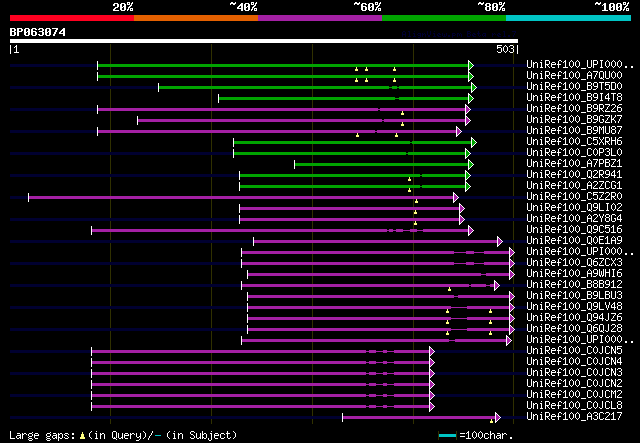Click the purple ~60% identity color segment

click(x=320, y=18)
